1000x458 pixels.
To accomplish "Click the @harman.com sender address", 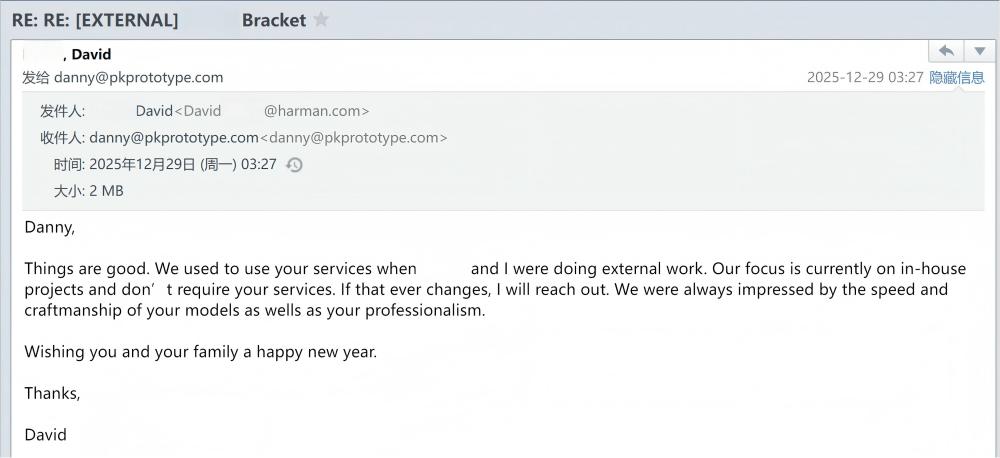I will (316, 111).
